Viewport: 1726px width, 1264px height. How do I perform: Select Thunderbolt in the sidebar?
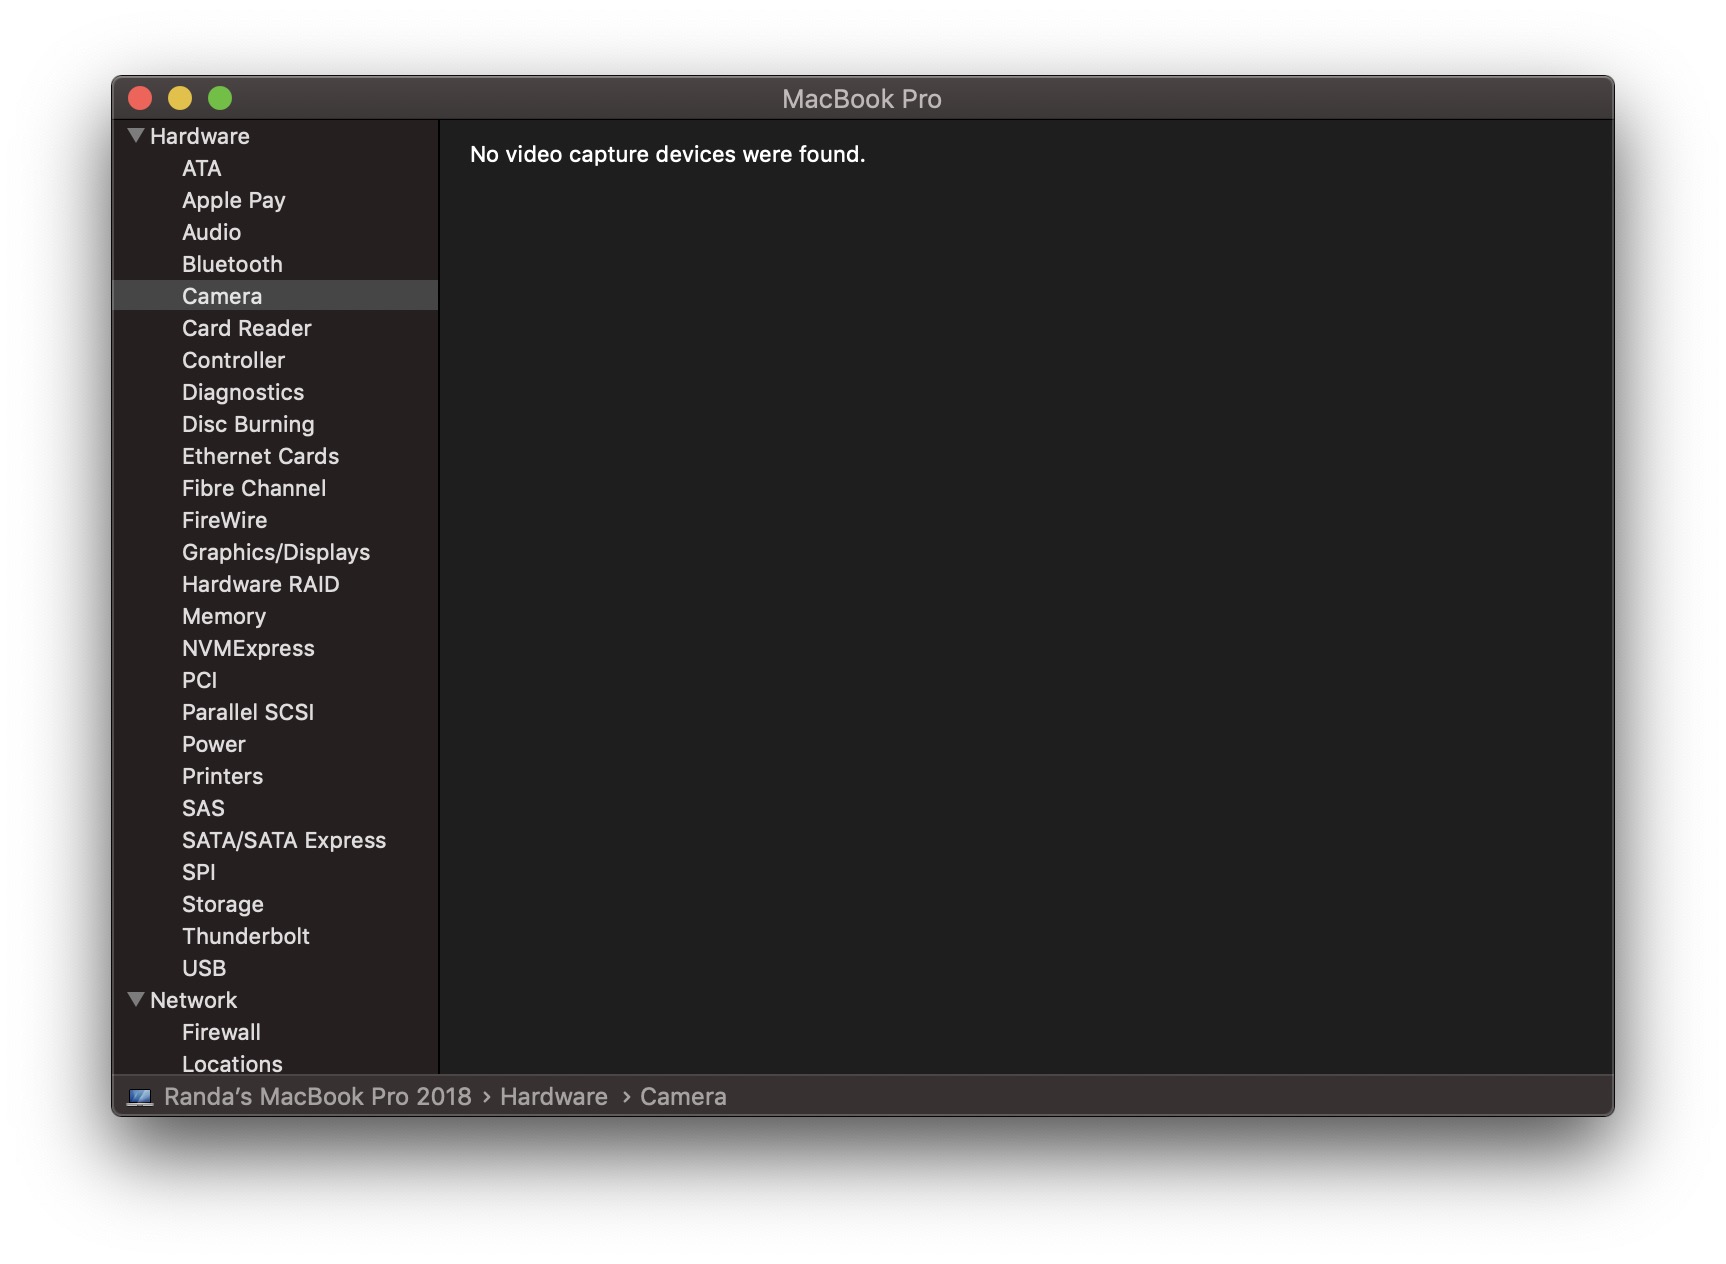pos(246,936)
